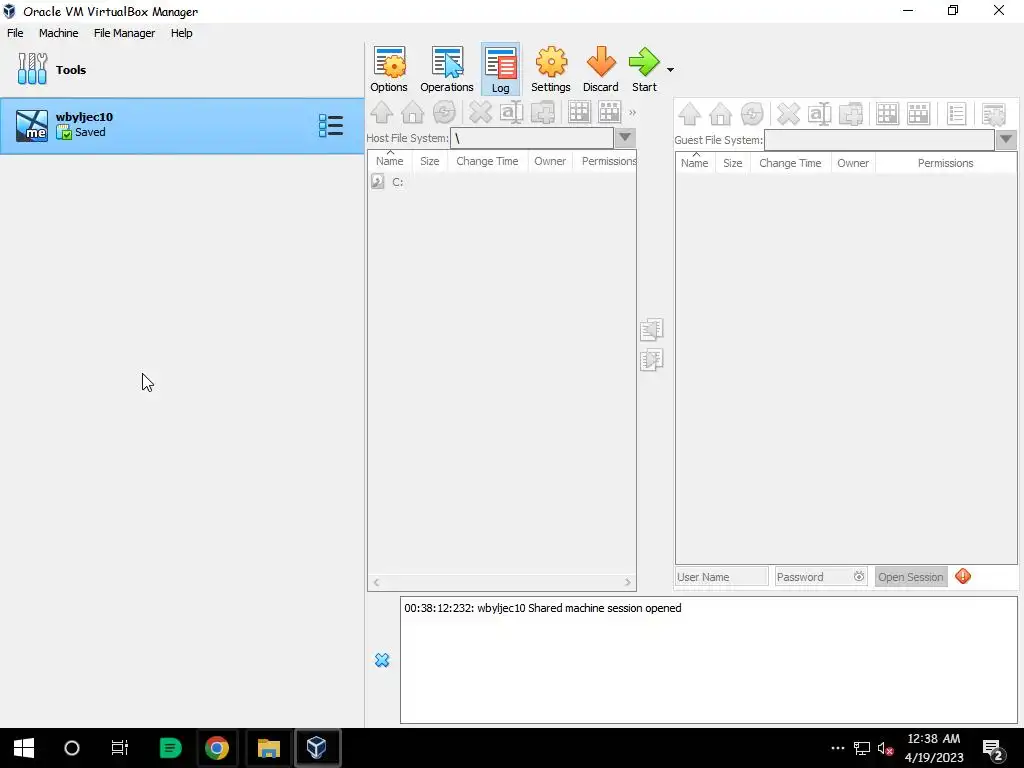
Task: Click the Open Session button
Action: point(911,577)
